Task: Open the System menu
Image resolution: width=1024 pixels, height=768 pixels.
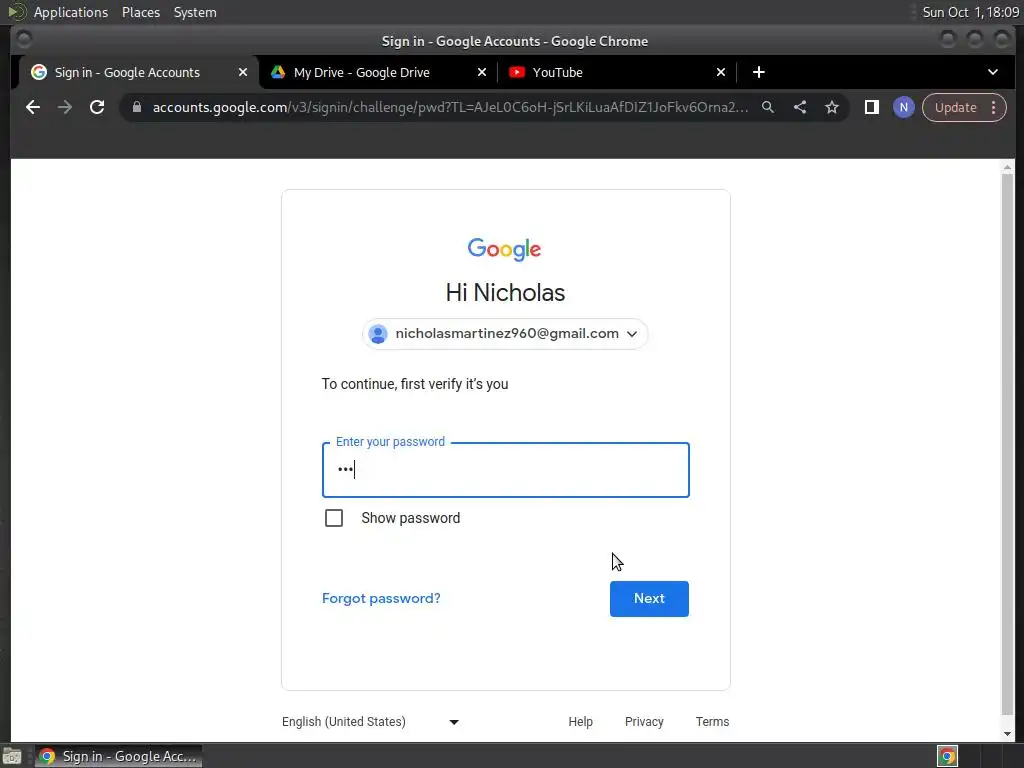Action: click(x=195, y=12)
